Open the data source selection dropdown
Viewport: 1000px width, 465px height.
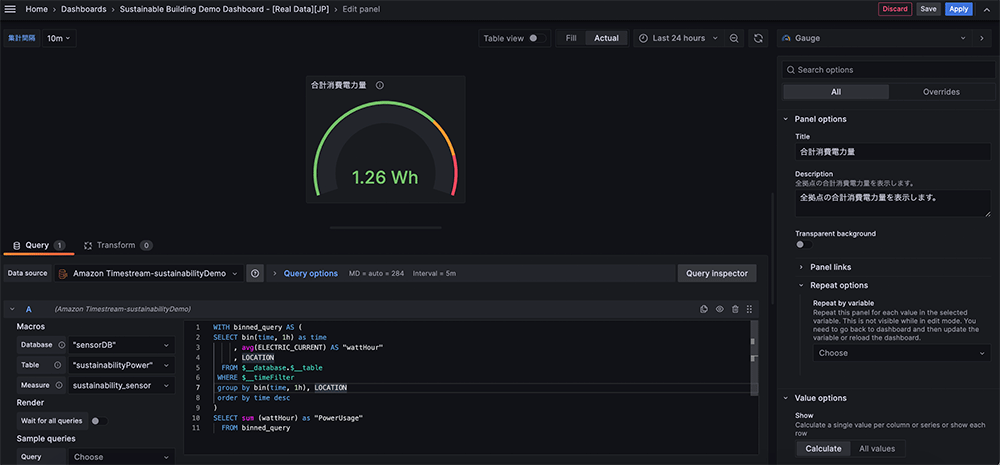[149, 273]
